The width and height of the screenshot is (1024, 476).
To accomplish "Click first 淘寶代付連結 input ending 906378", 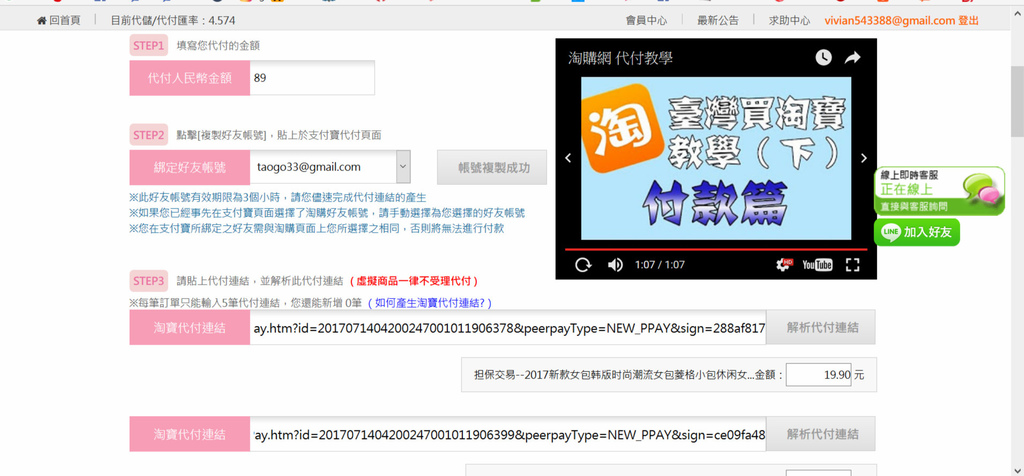I will (507, 328).
